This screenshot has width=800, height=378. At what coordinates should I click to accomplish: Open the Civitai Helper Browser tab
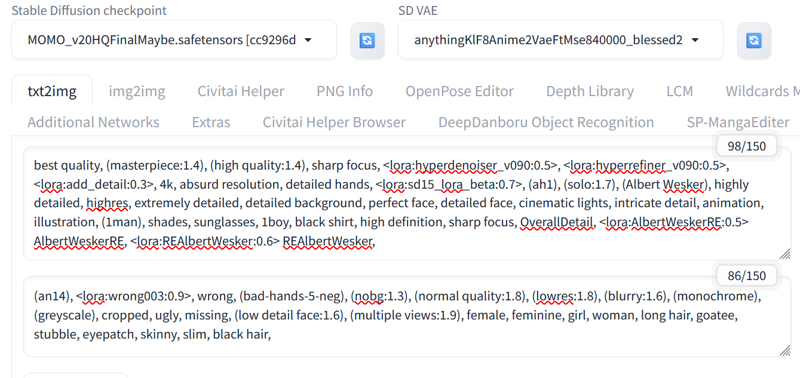pos(334,122)
